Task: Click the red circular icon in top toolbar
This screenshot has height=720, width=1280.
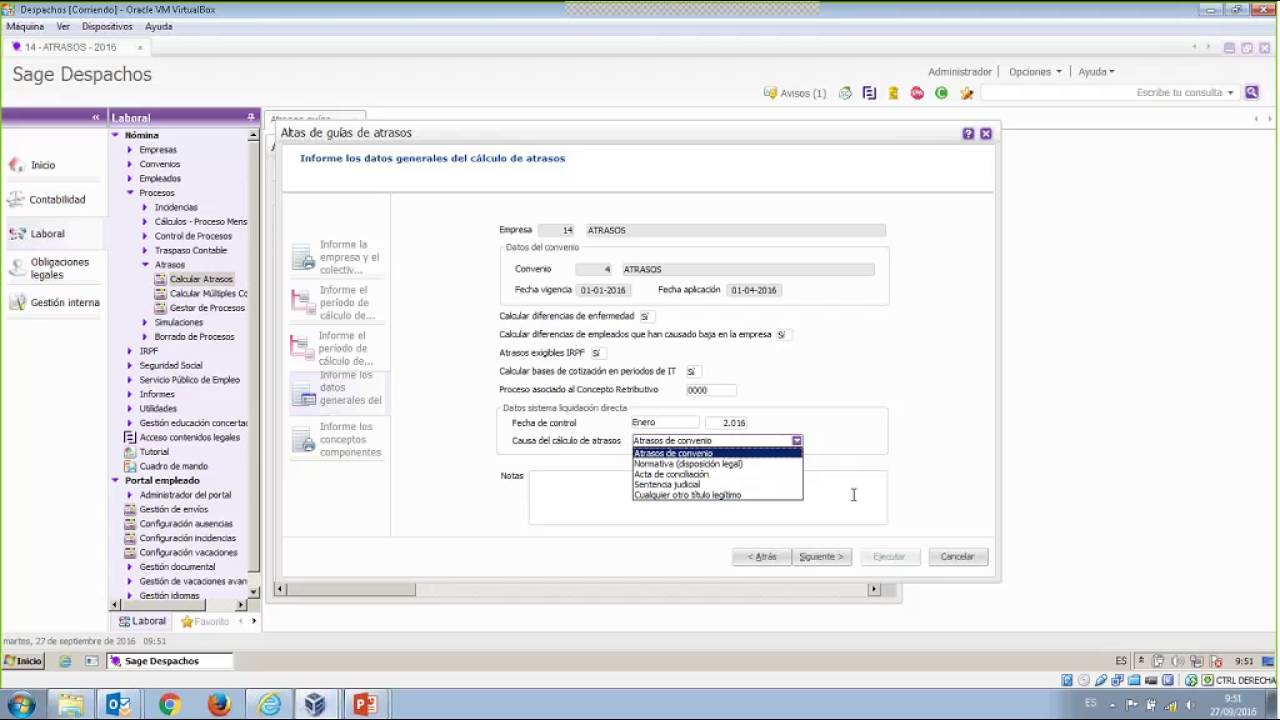Action: [917, 93]
